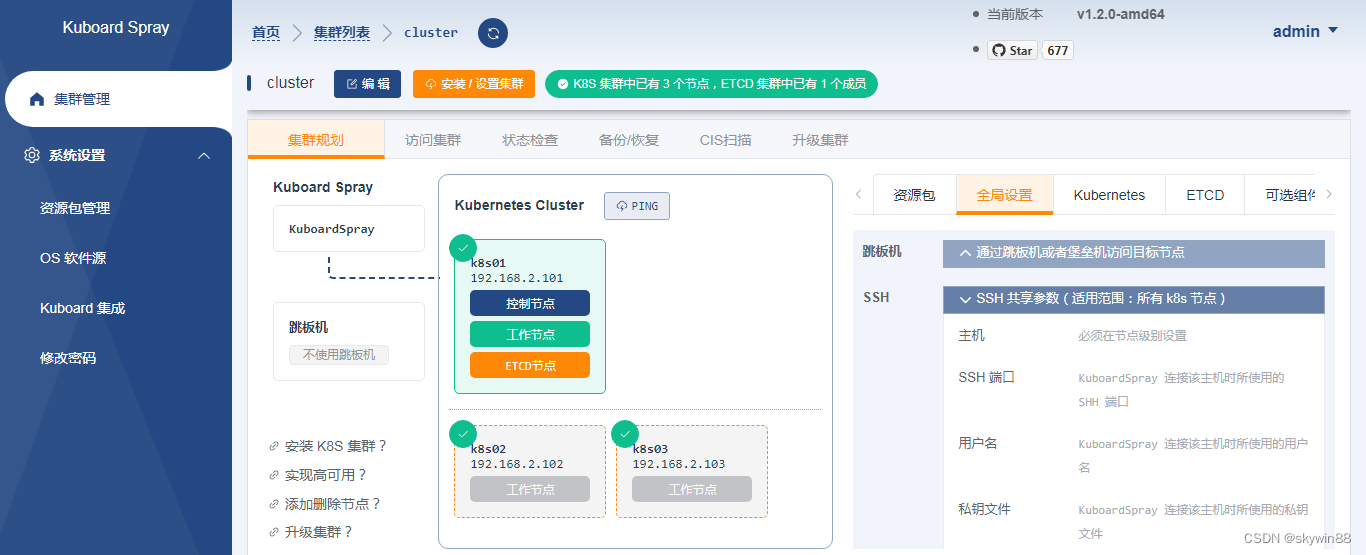Expand 通过跳板机或者堡垒机访问目标节点 section
Image resolution: width=1366 pixels, height=555 pixels.
(1134, 253)
